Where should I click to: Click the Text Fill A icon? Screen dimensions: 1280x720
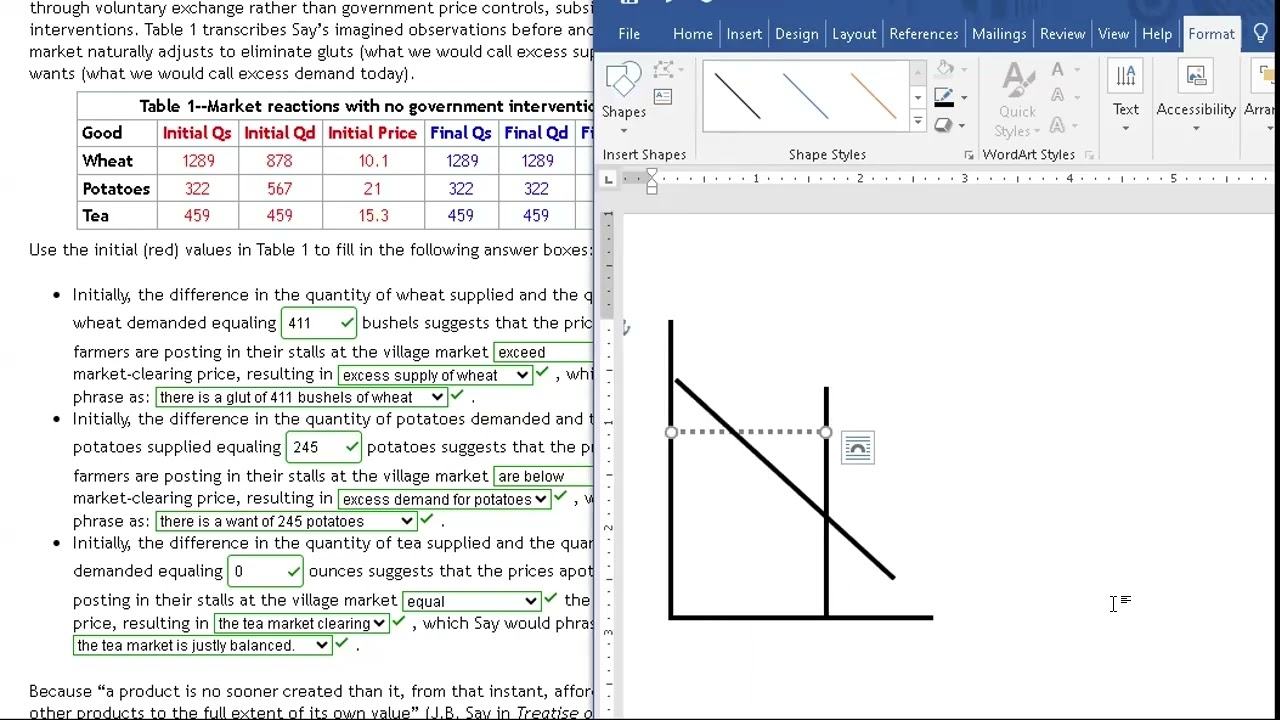1058,70
